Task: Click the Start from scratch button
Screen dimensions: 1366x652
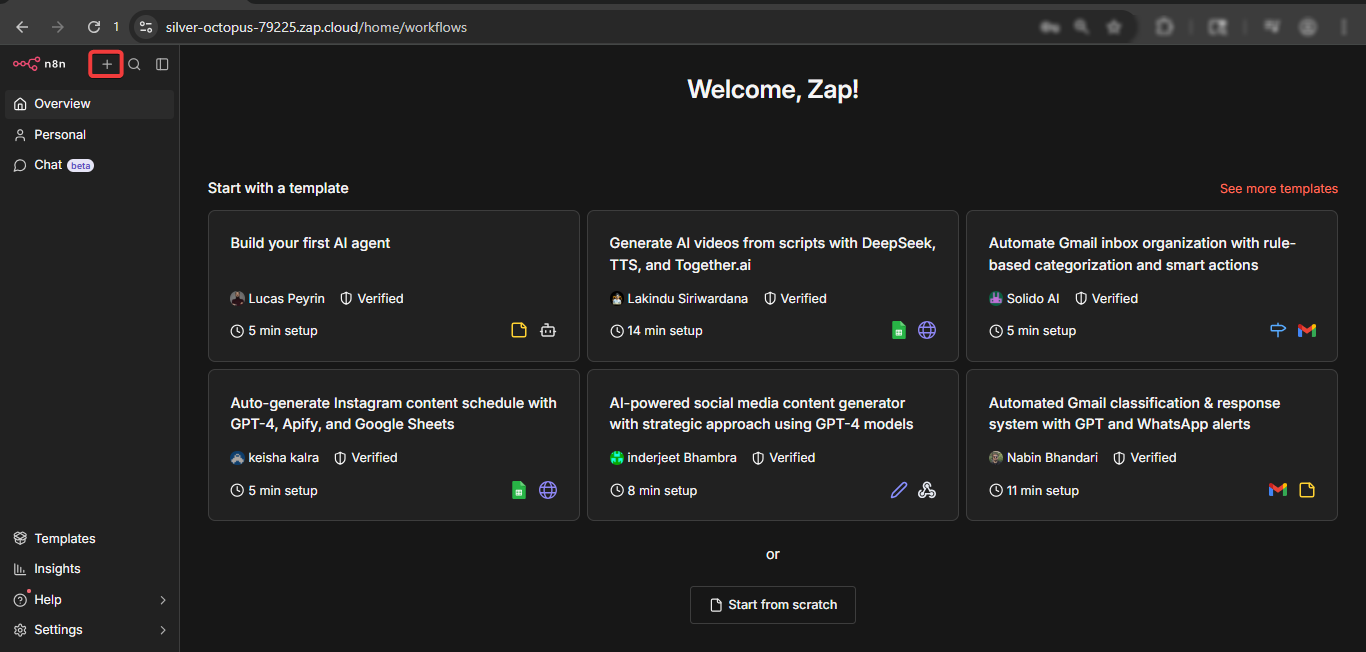Action: pos(772,605)
